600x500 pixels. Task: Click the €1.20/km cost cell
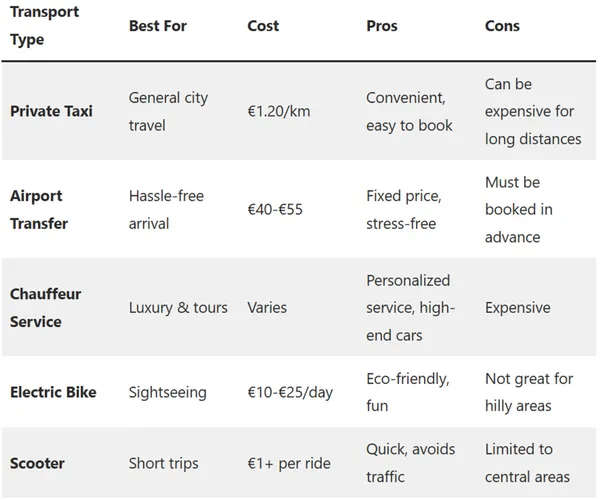click(x=279, y=111)
